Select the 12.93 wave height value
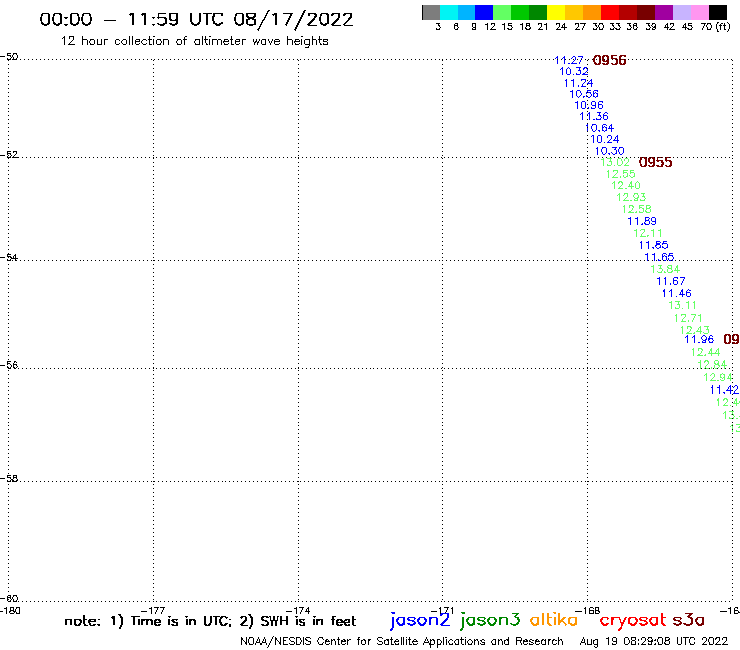Image resolution: width=740 pixels, height=650 pixels. 631,197
